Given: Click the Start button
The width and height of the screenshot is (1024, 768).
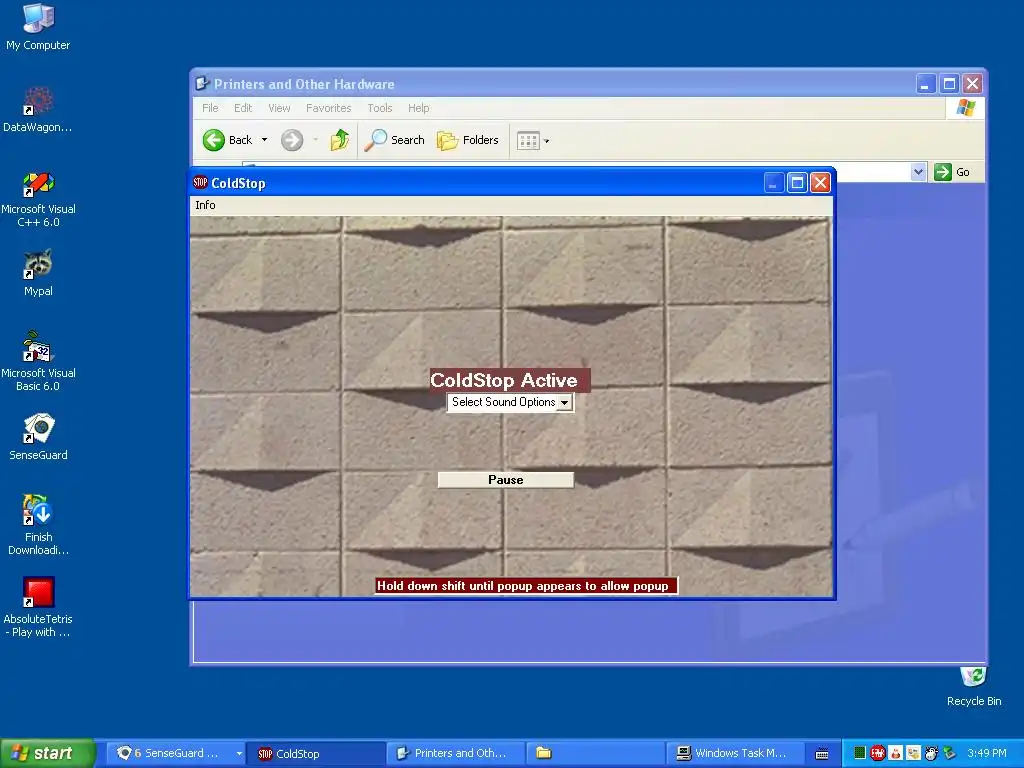Looking at the screenshot, I should coord(47,753).
